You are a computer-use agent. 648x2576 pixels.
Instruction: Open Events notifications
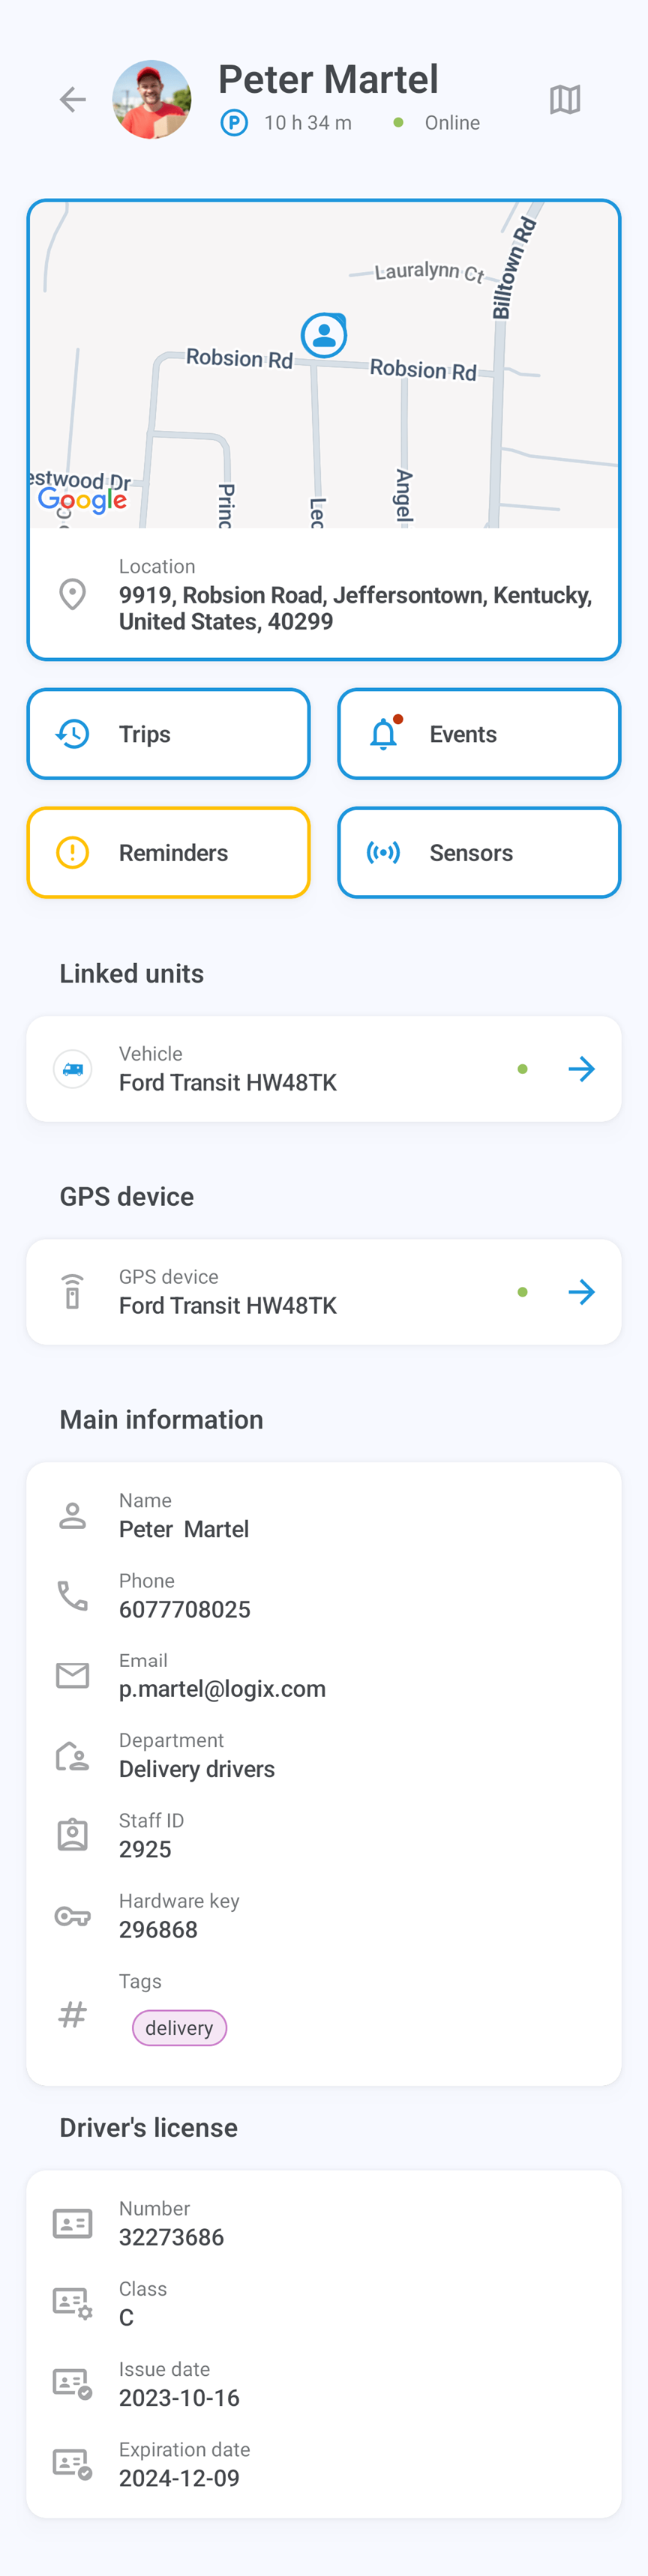479,734
